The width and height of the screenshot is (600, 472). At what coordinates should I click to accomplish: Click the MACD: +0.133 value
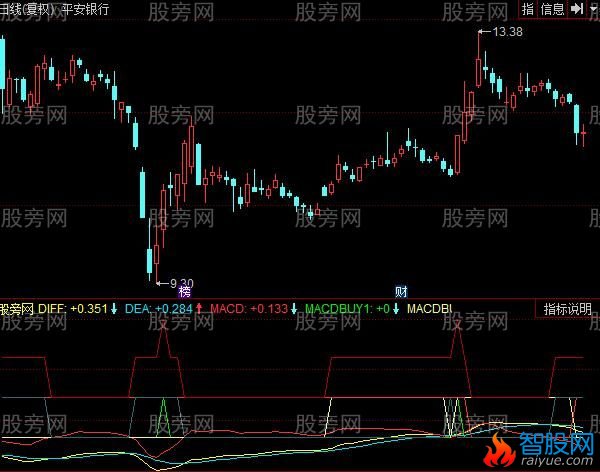249,309
